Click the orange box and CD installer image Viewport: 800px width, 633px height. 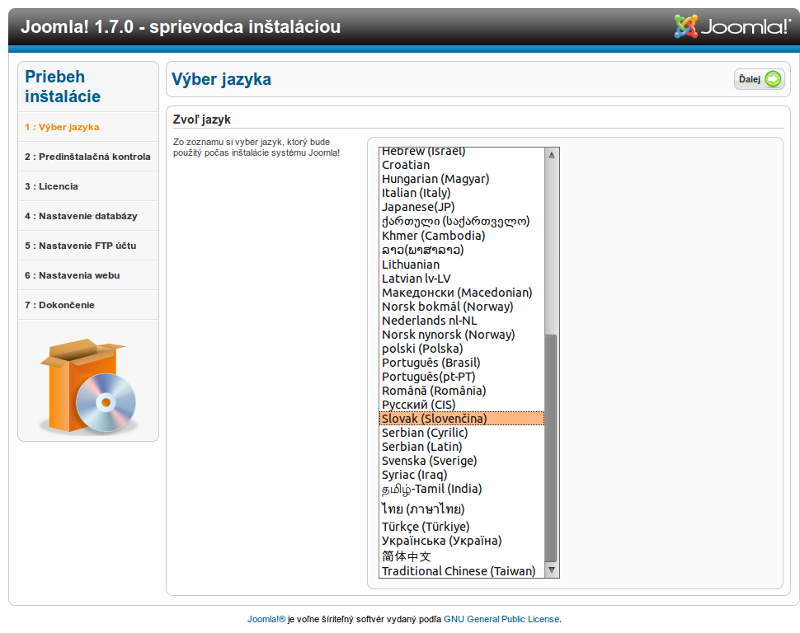pos(88,386)
